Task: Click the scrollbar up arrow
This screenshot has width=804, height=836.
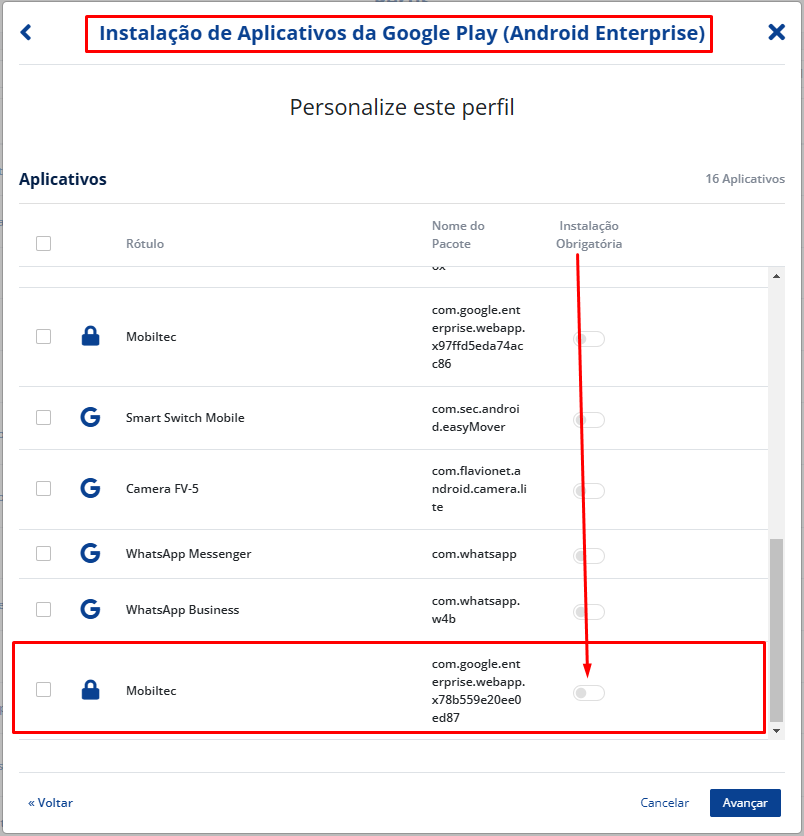Action: [776, 276]
